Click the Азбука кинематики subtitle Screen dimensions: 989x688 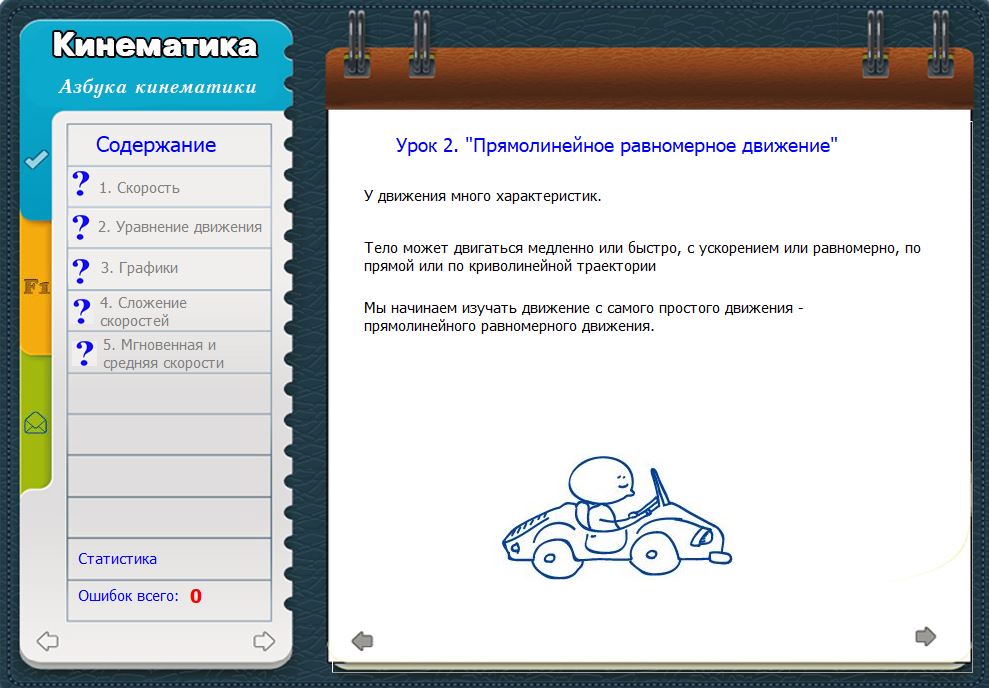(x=158, y=87)
